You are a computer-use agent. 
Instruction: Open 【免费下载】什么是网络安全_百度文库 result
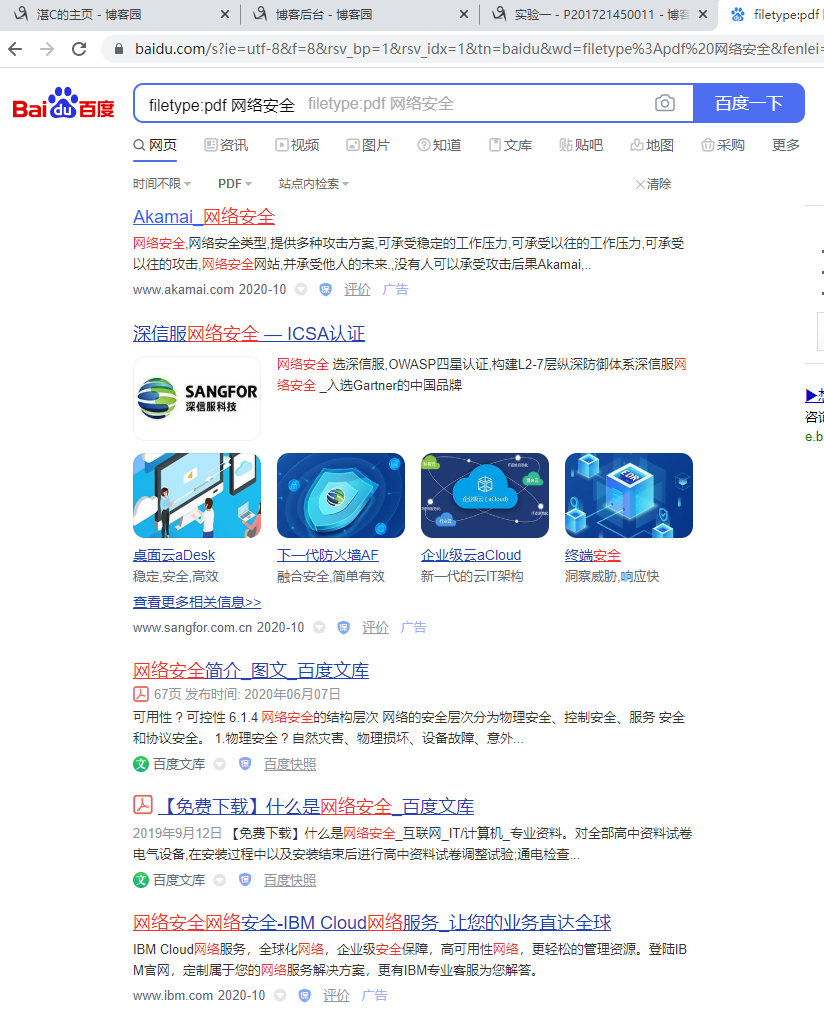coord(317,807)
